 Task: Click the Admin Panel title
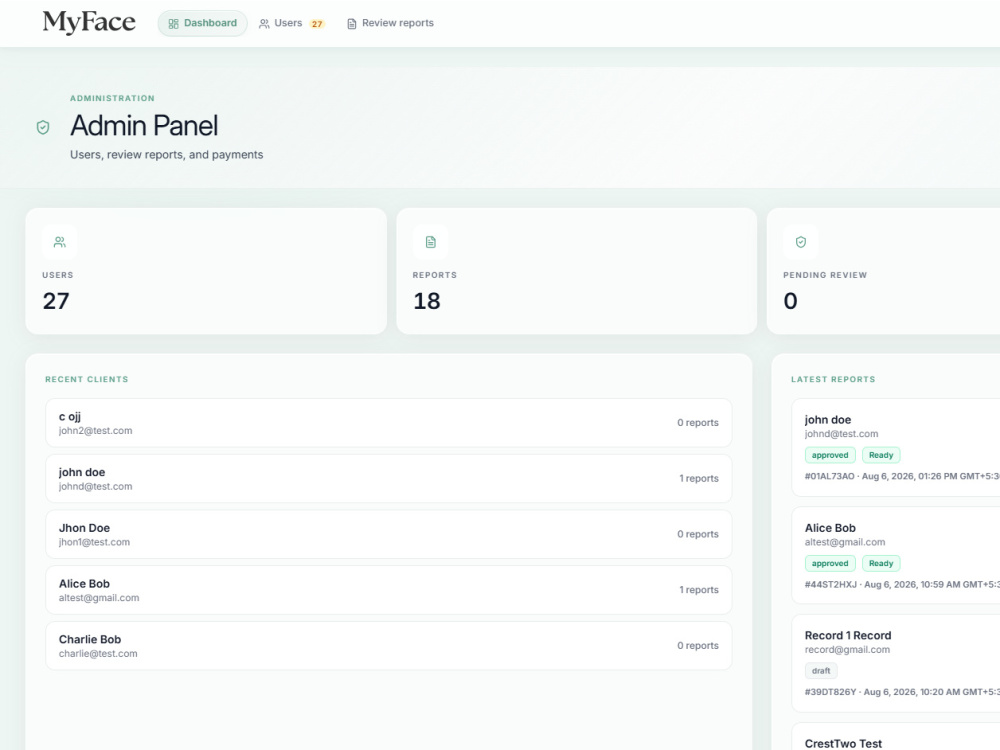144,126
